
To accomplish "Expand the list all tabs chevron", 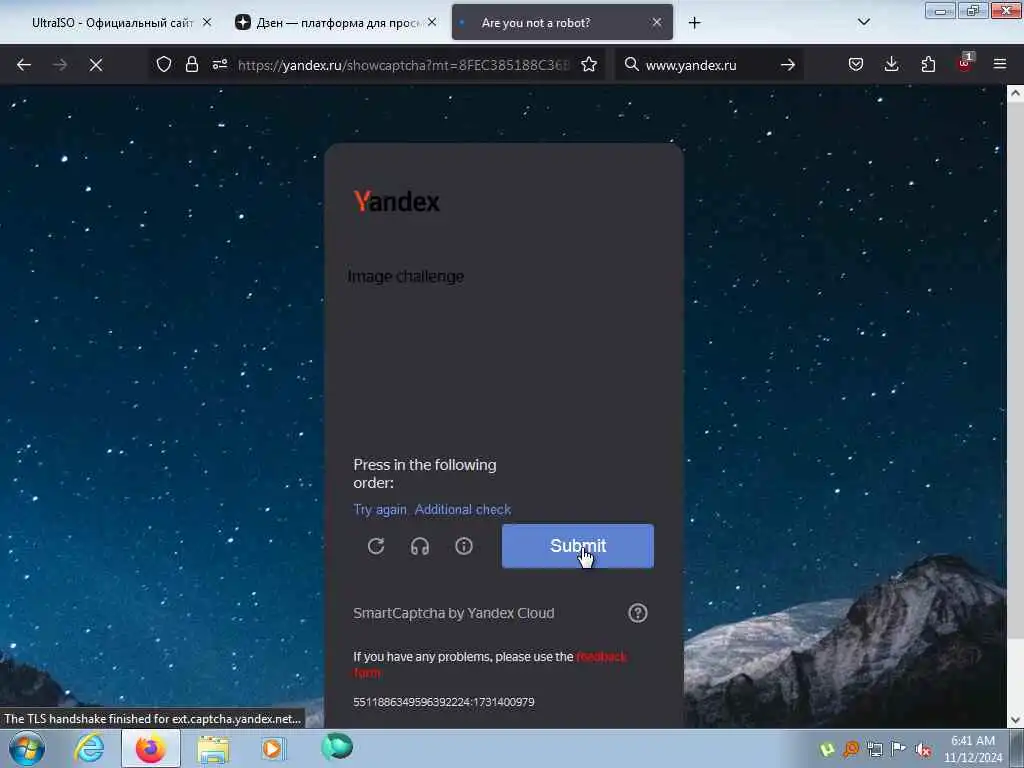I will pos(864,22).
